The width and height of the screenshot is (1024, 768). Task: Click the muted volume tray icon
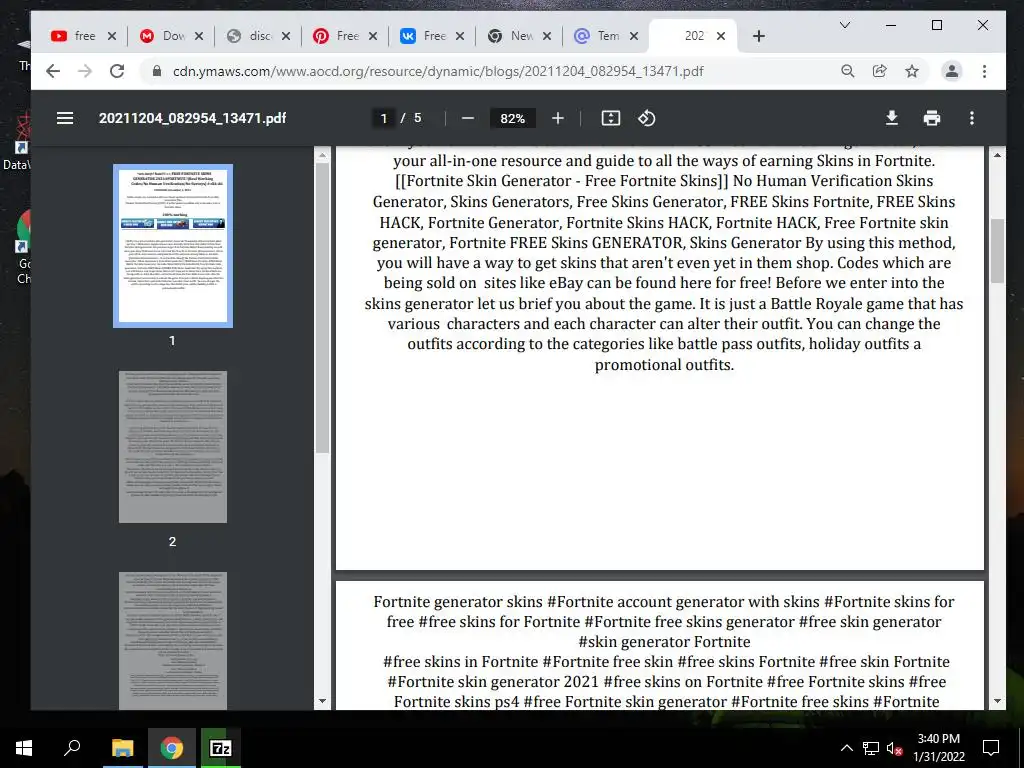(893, 748)
